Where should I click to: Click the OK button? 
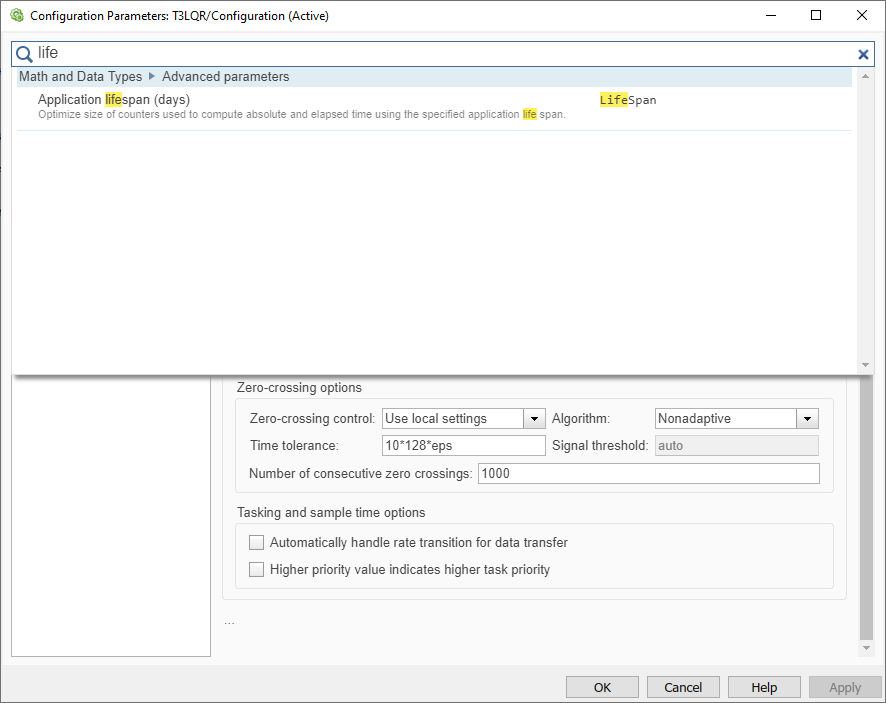coord(602,687)
